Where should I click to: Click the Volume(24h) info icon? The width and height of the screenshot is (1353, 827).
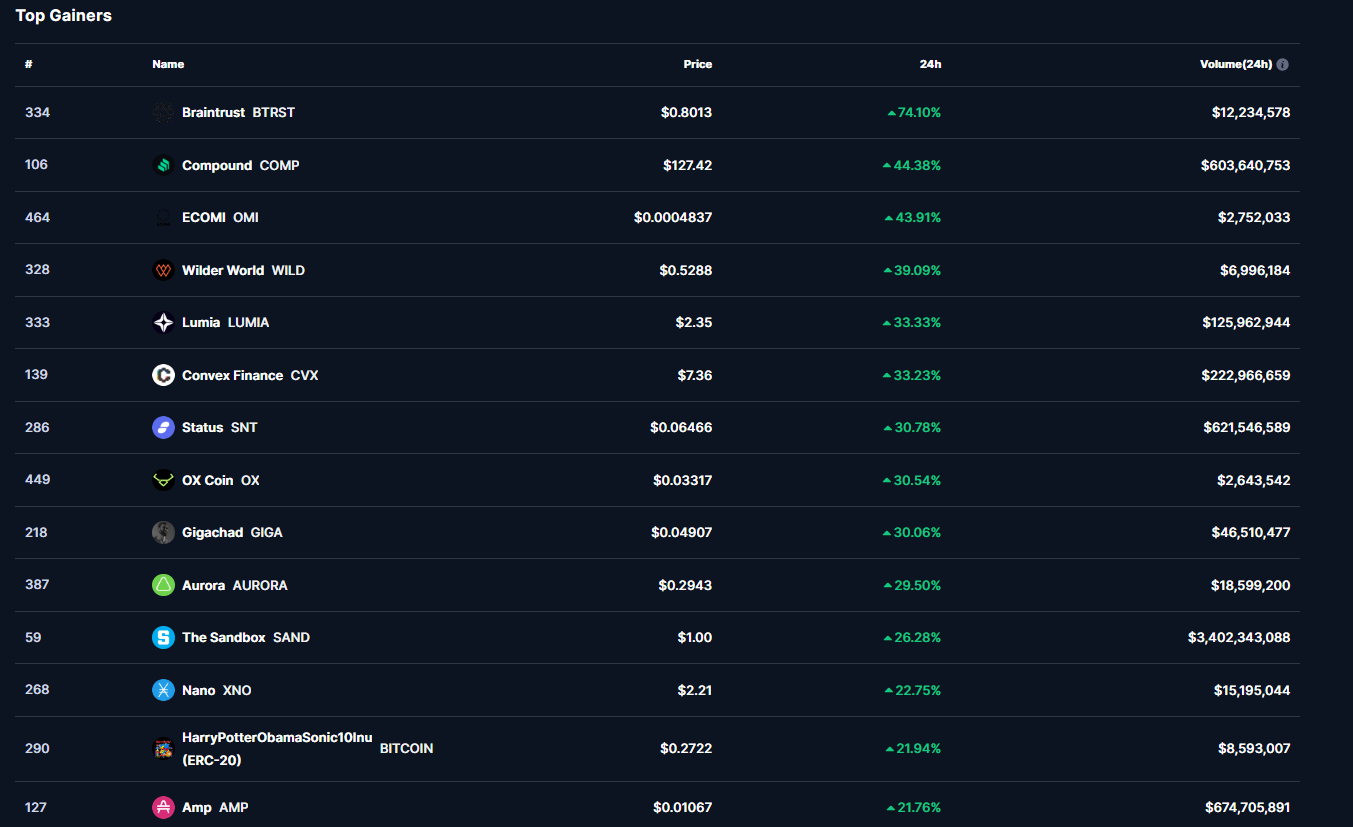click(x=1283, y=65)
